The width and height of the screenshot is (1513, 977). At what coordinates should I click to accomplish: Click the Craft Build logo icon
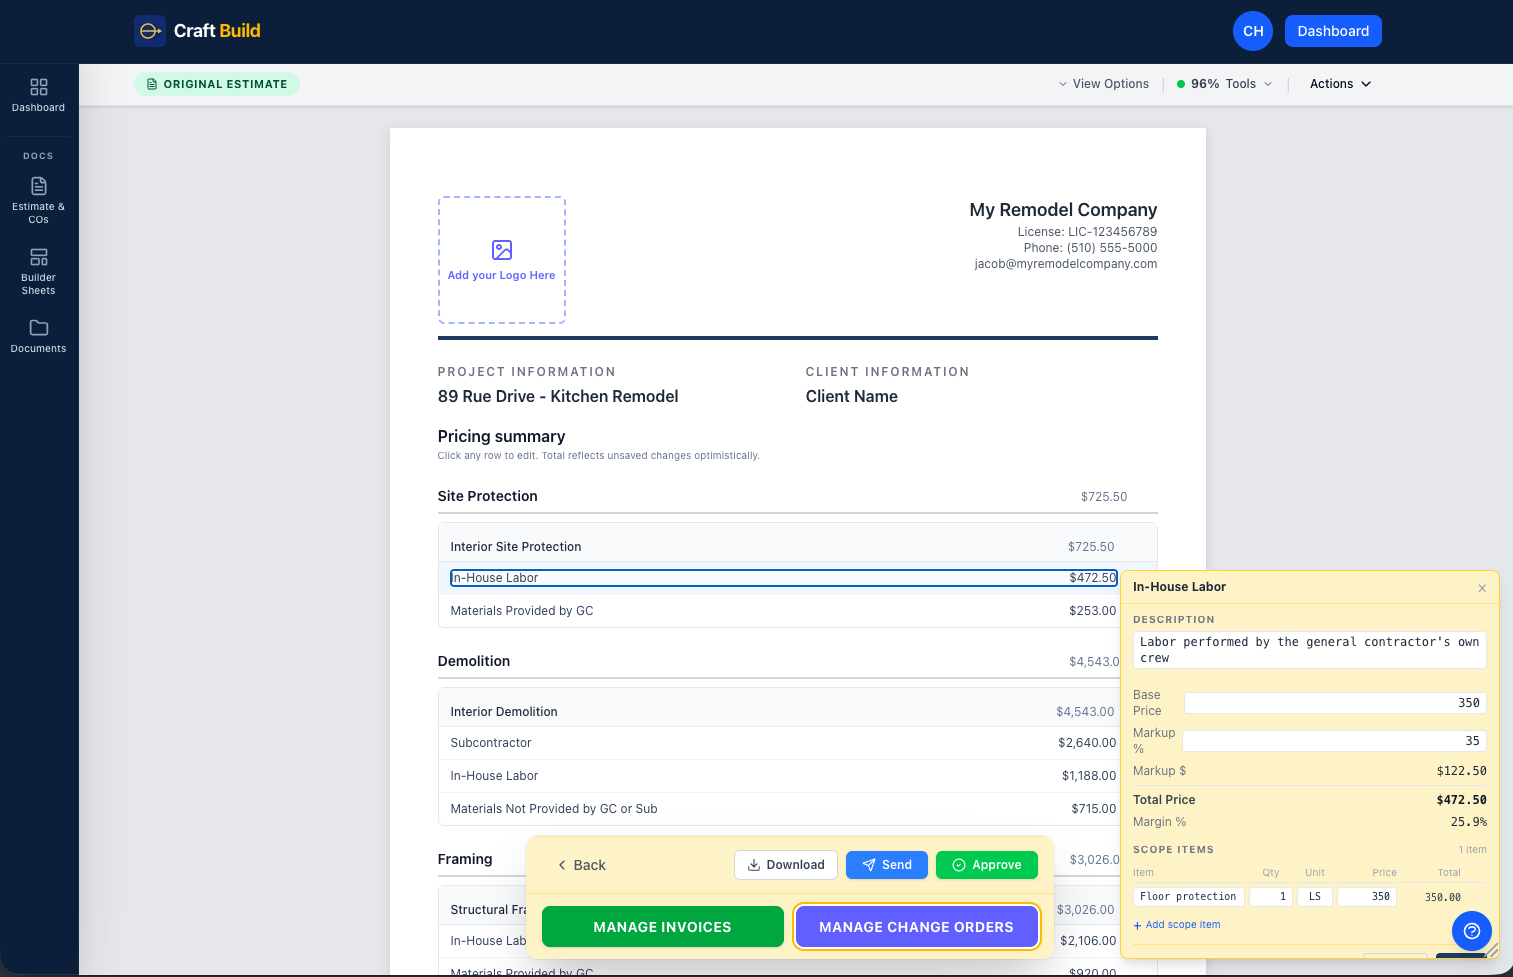pos(150,31)
